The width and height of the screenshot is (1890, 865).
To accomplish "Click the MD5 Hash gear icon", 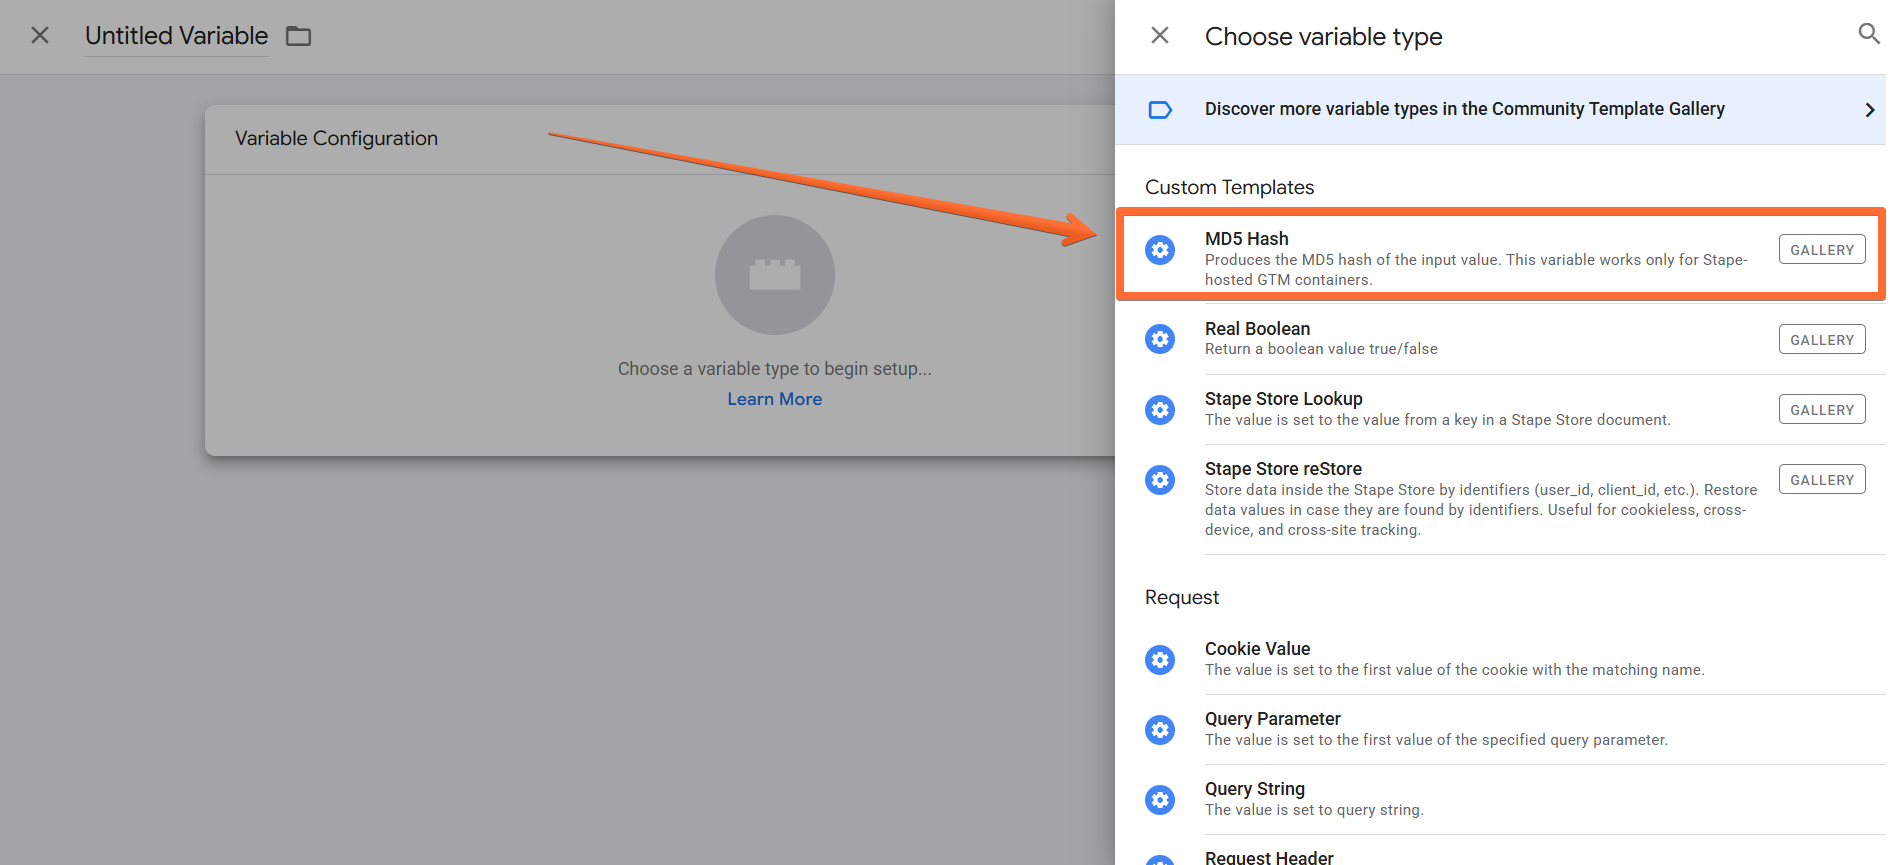I will pyautogui.click(x=1160, y=250).
